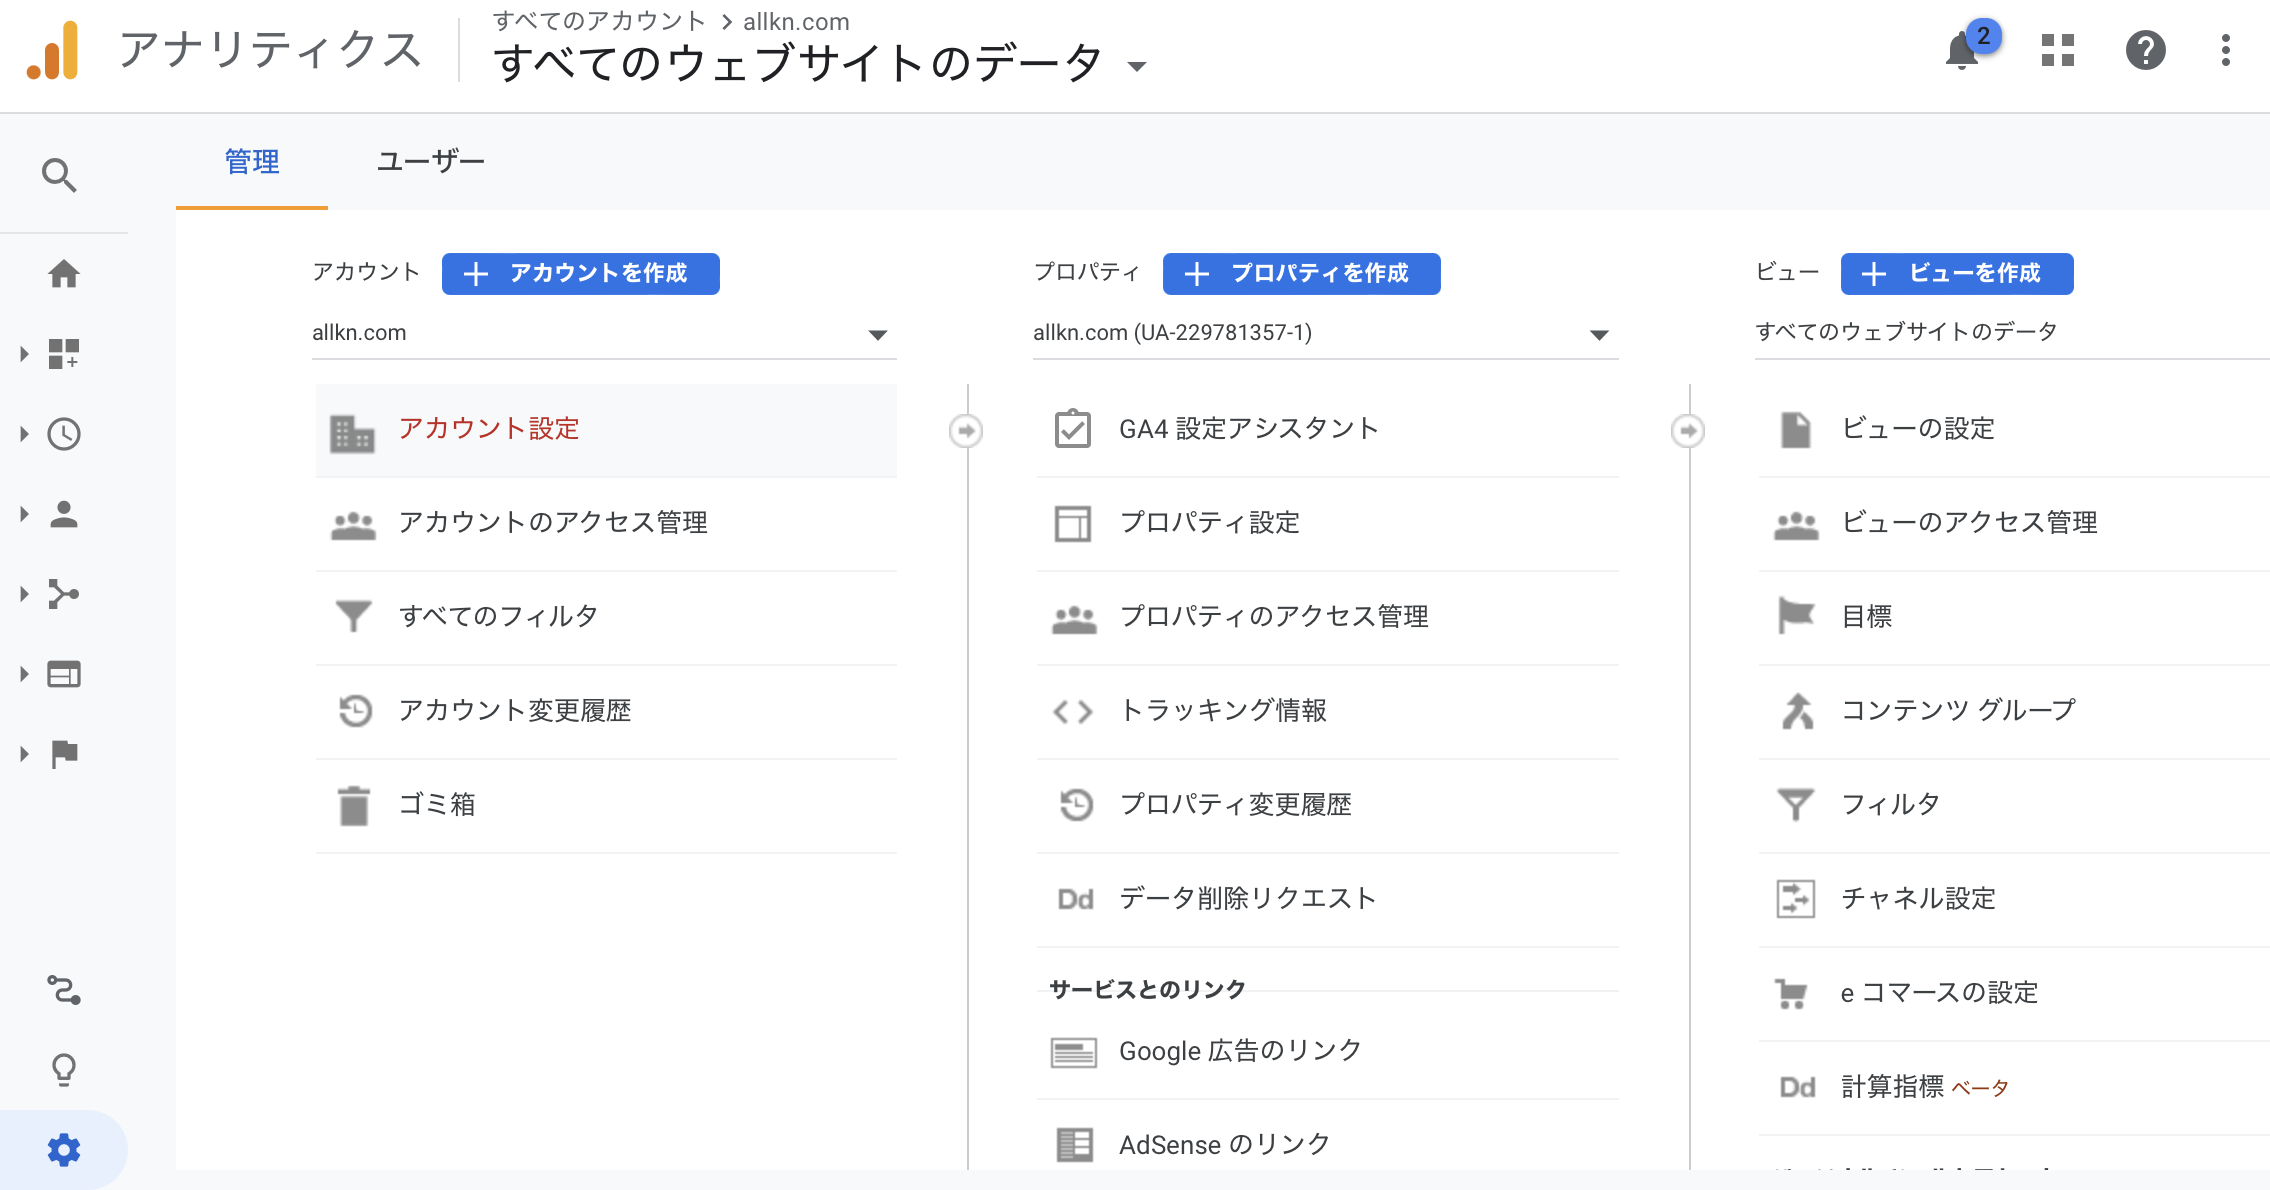The height and width of the screenshot is (1190, 2270).
Task: Open プロパティ設定
Action: pyautogui.click(x=1327, y=523)
